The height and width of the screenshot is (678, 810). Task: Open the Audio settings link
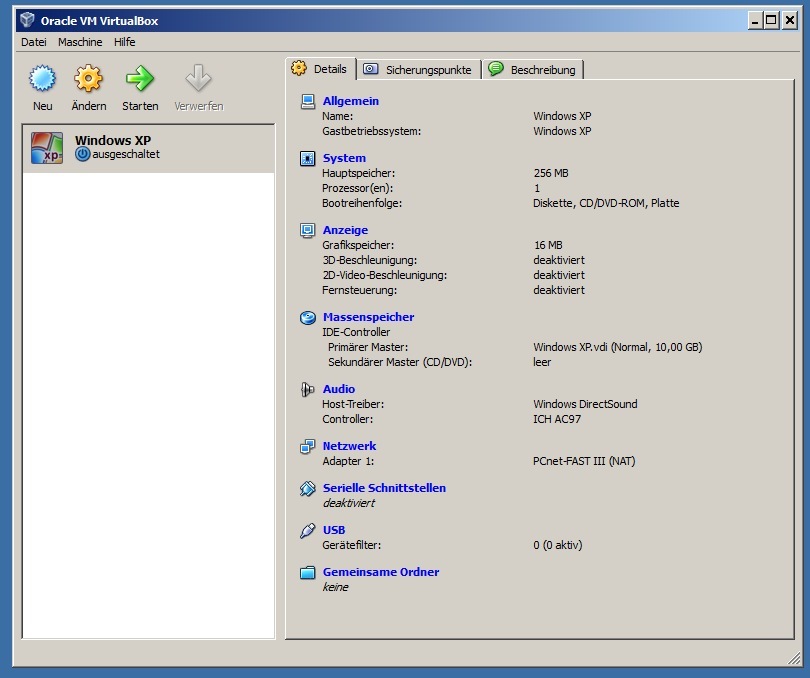click(339, 389)
